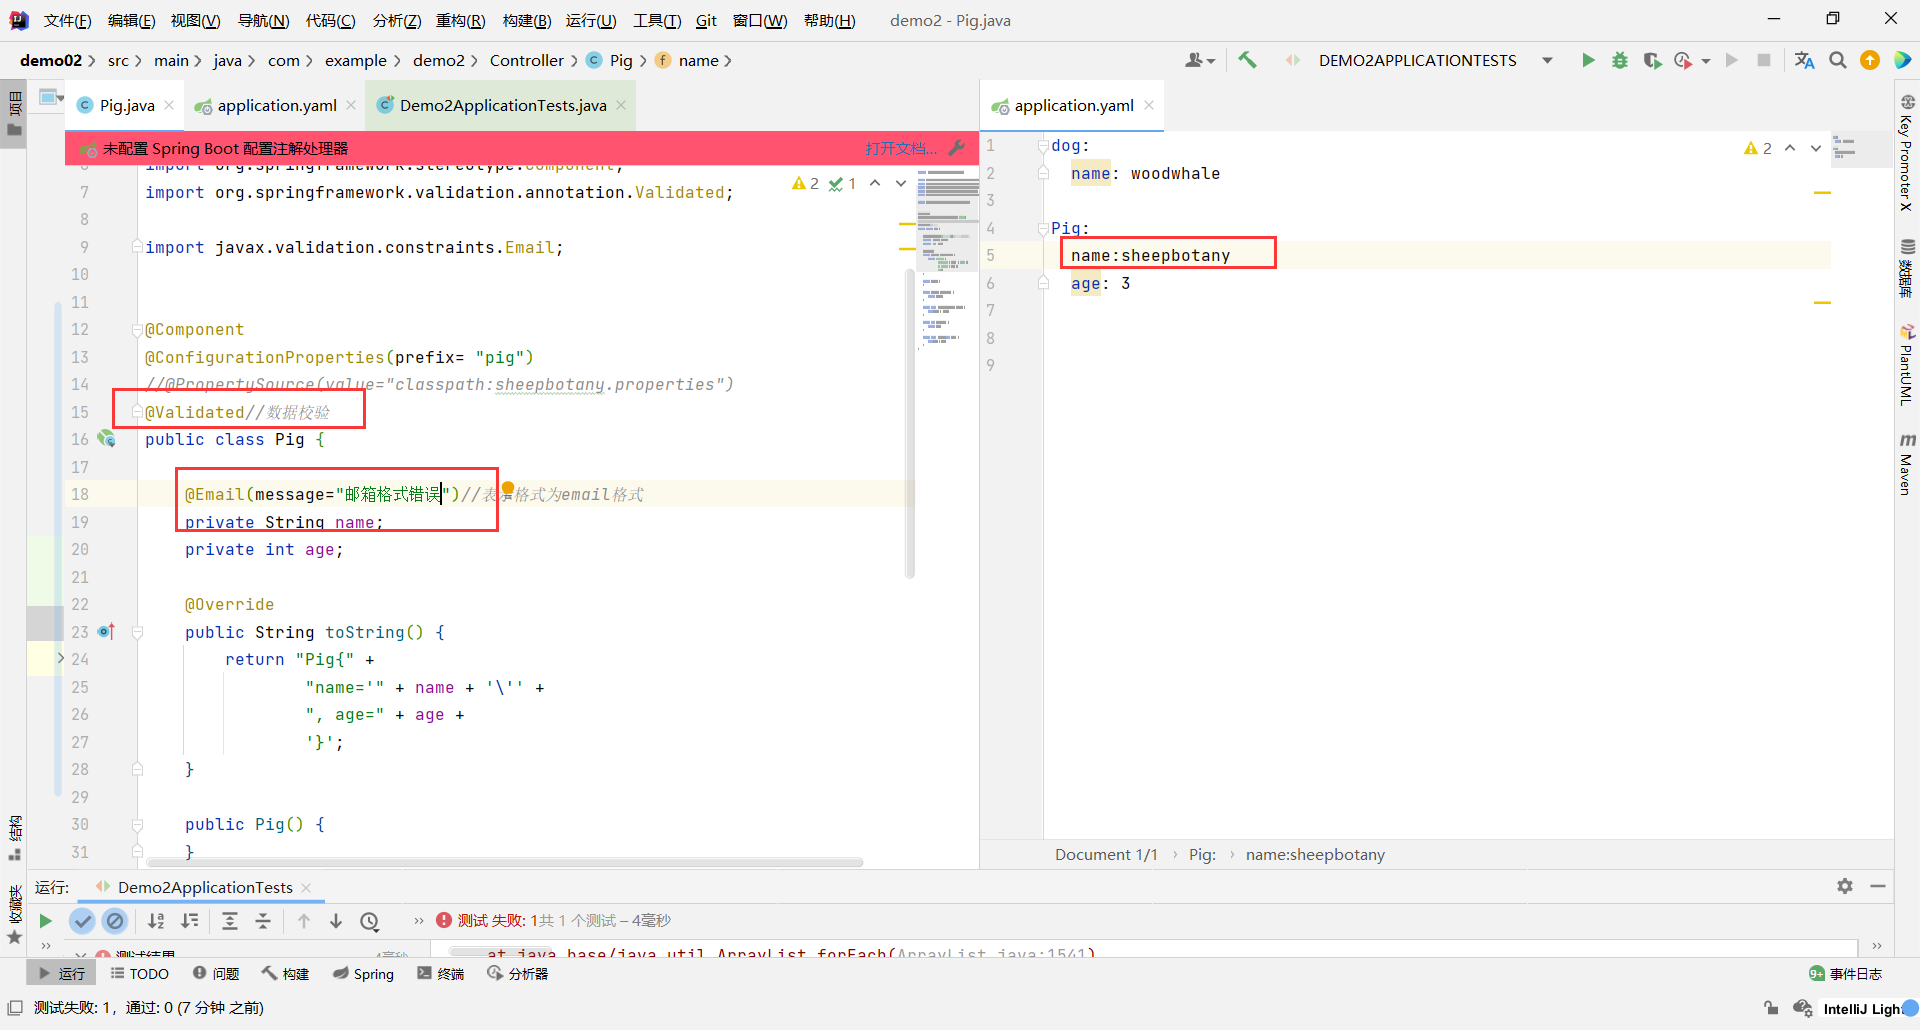Click the code minimap in Pig.java editor
Viewport: 1920px width, 1030px height.
[948, 258]
